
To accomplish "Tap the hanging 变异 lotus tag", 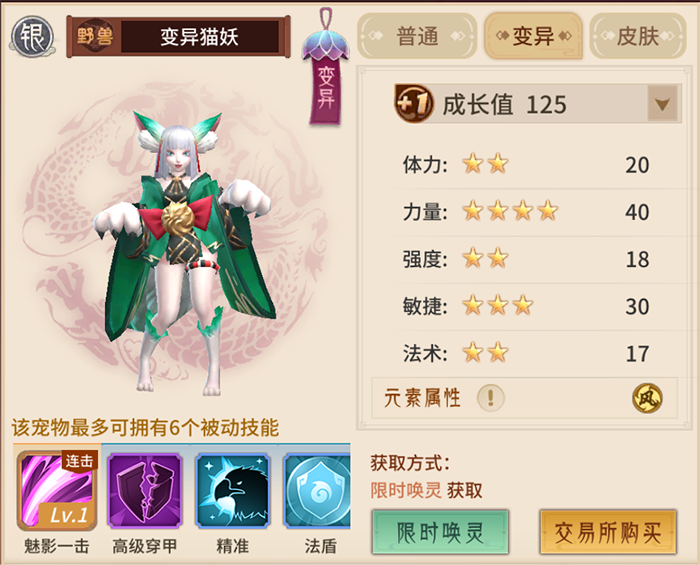I will (326, 67).
